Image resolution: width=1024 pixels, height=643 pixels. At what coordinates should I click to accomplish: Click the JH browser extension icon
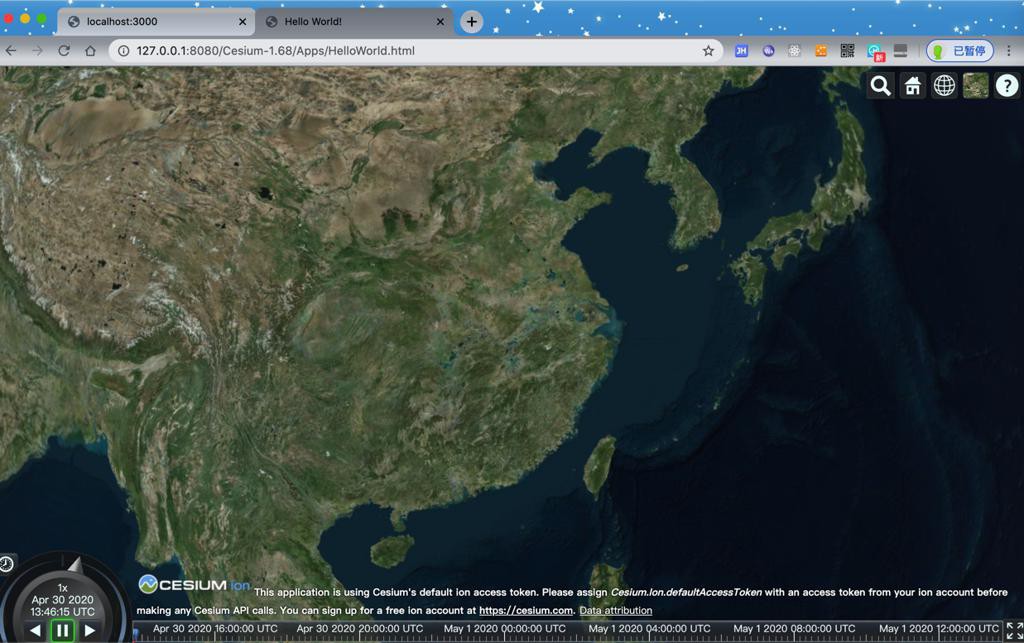[x=741, y=50]
